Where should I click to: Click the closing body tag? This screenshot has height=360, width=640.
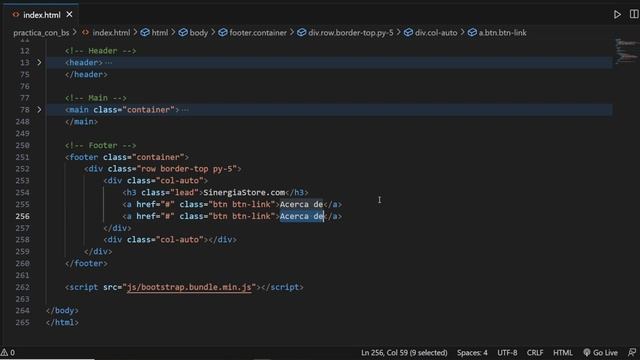coord(62,311)
